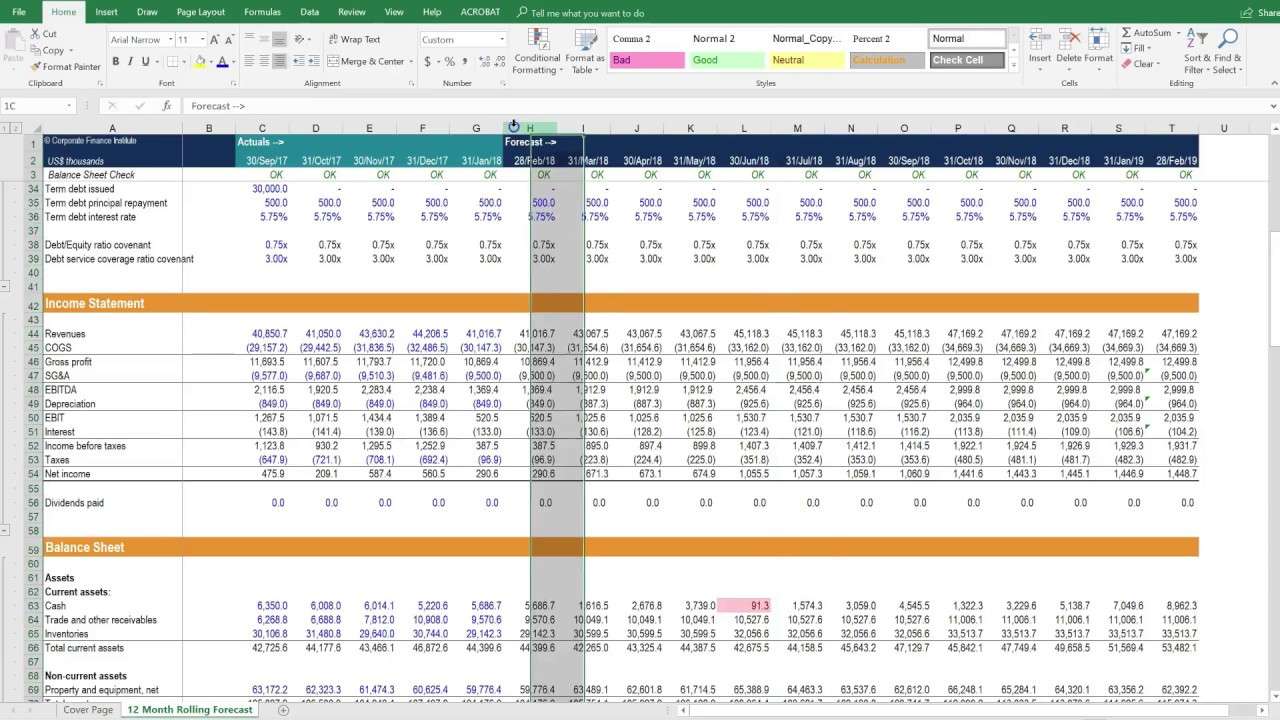Apply the Check Cell style
Screen dimensions: 1280x720
(967, 60)
